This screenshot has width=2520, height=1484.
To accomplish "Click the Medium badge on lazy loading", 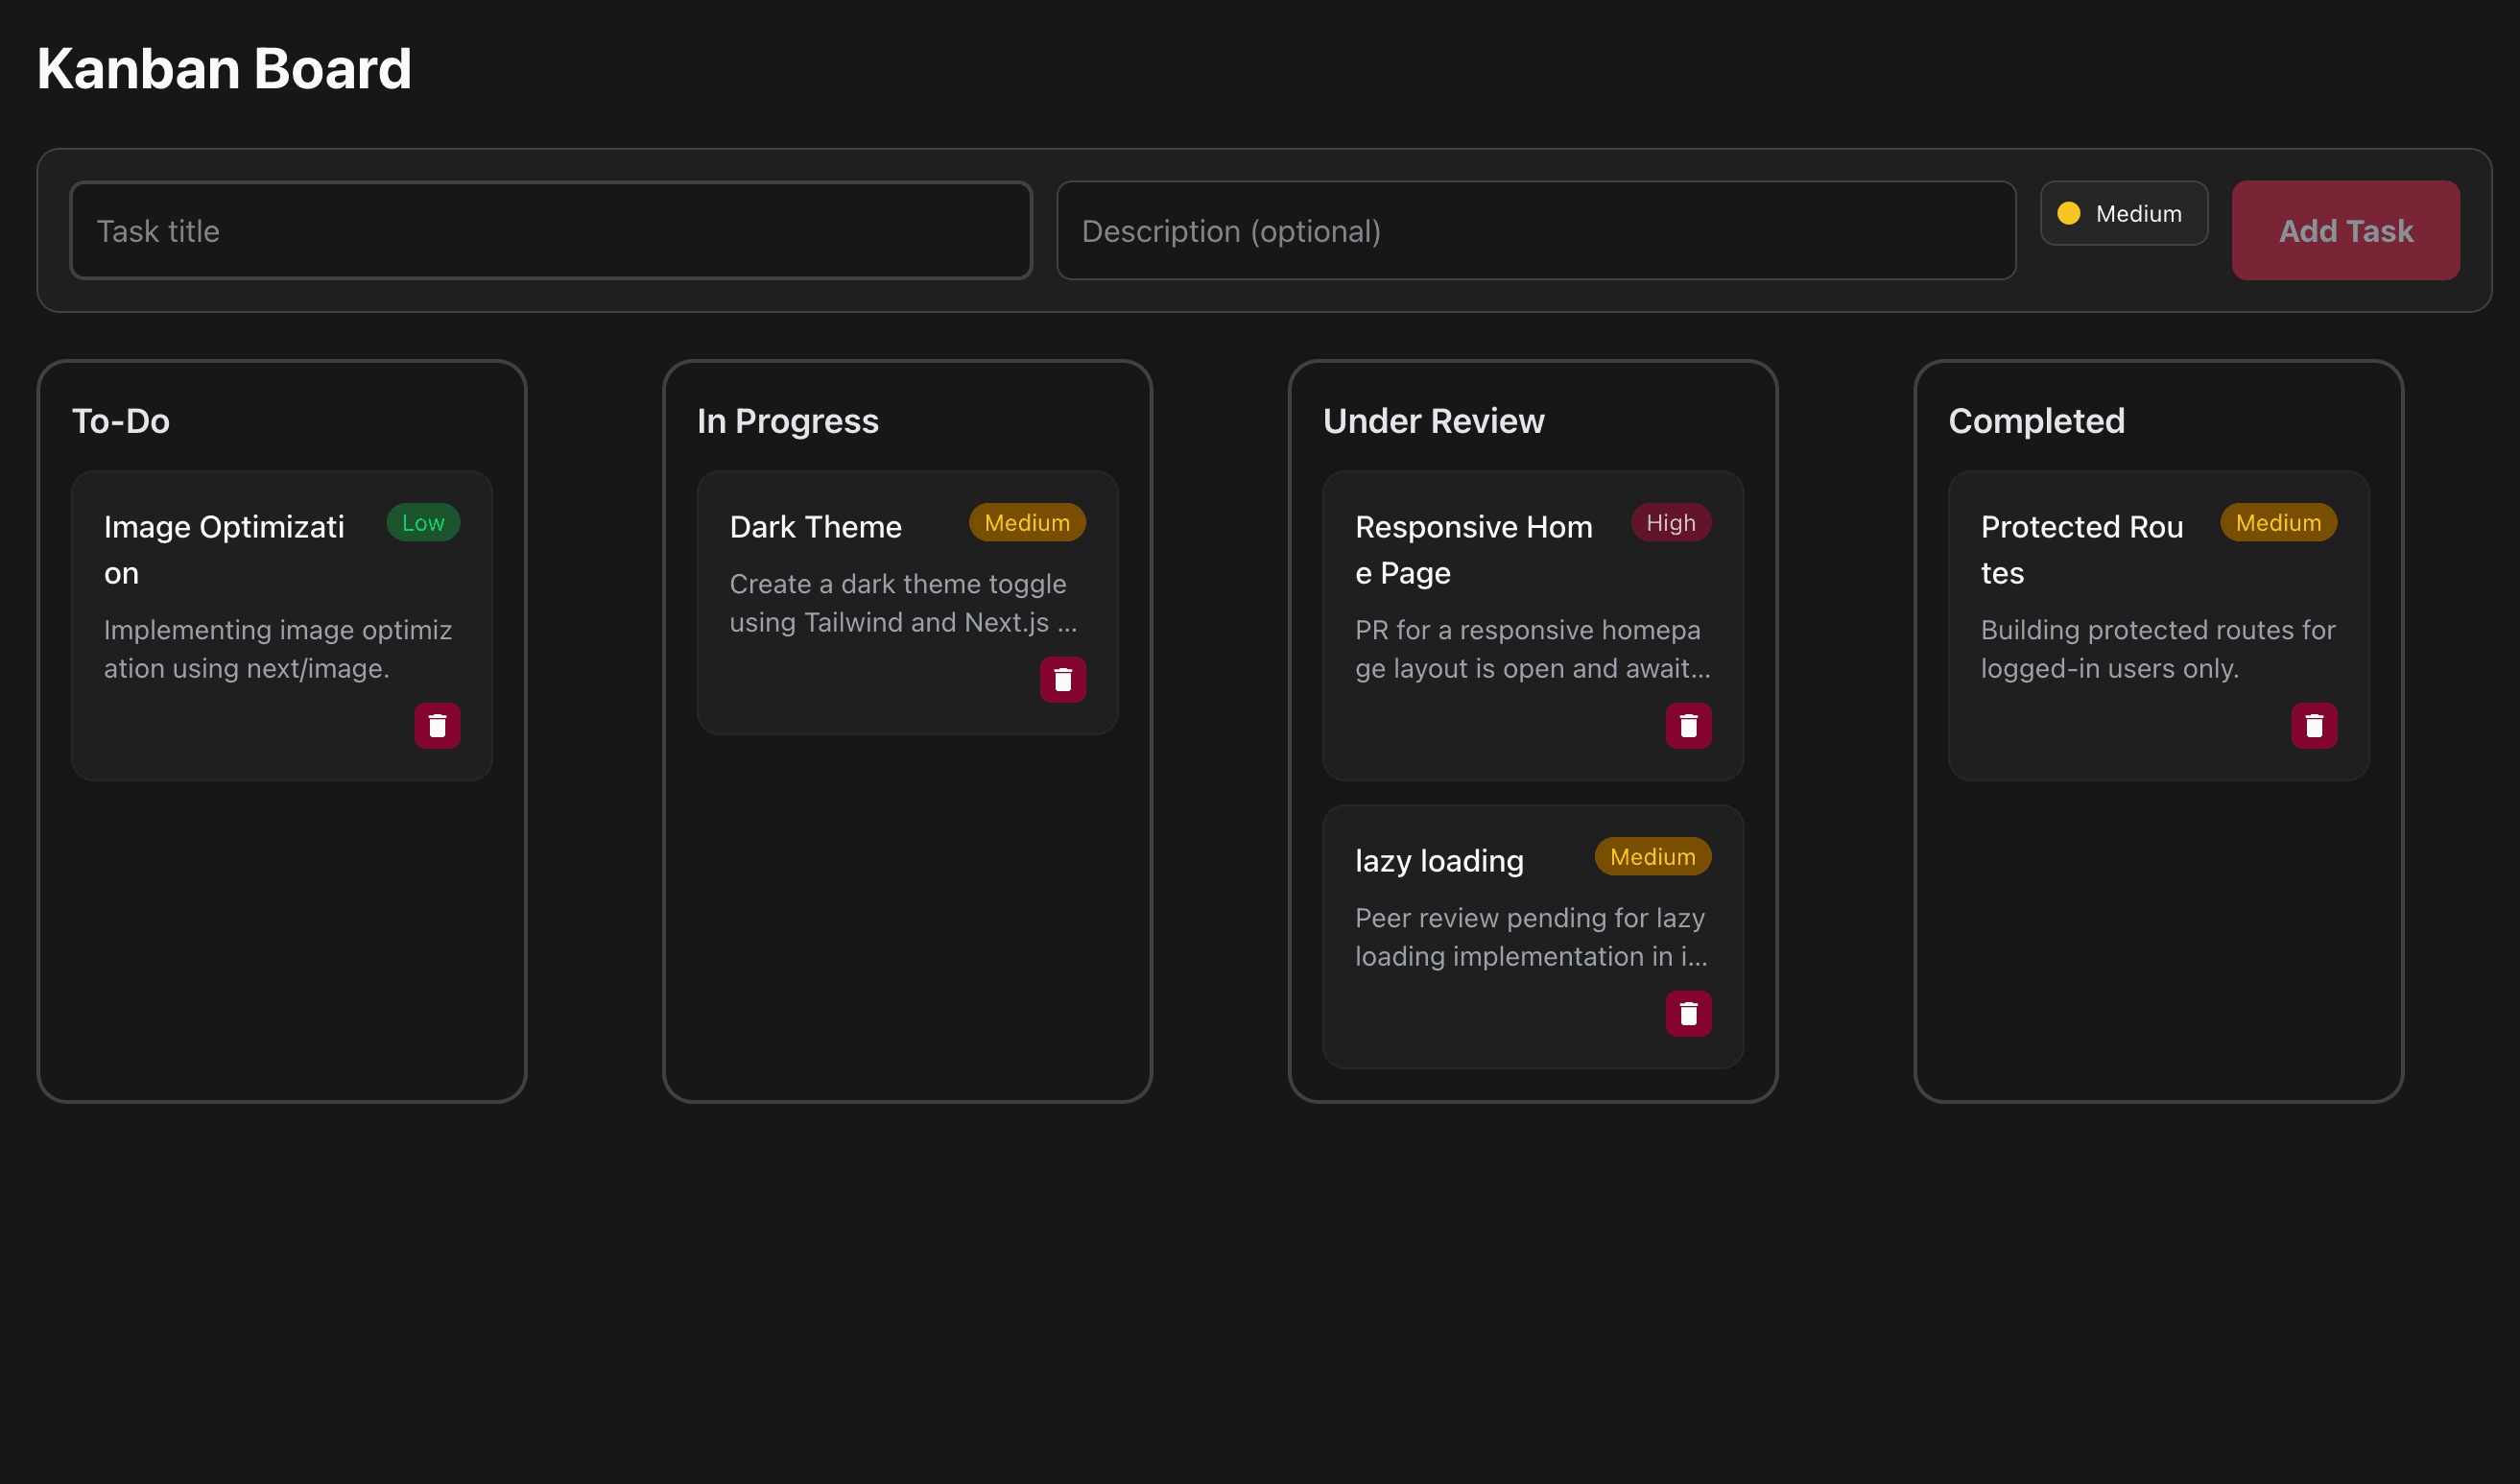I will click(x=1652, y=856).
